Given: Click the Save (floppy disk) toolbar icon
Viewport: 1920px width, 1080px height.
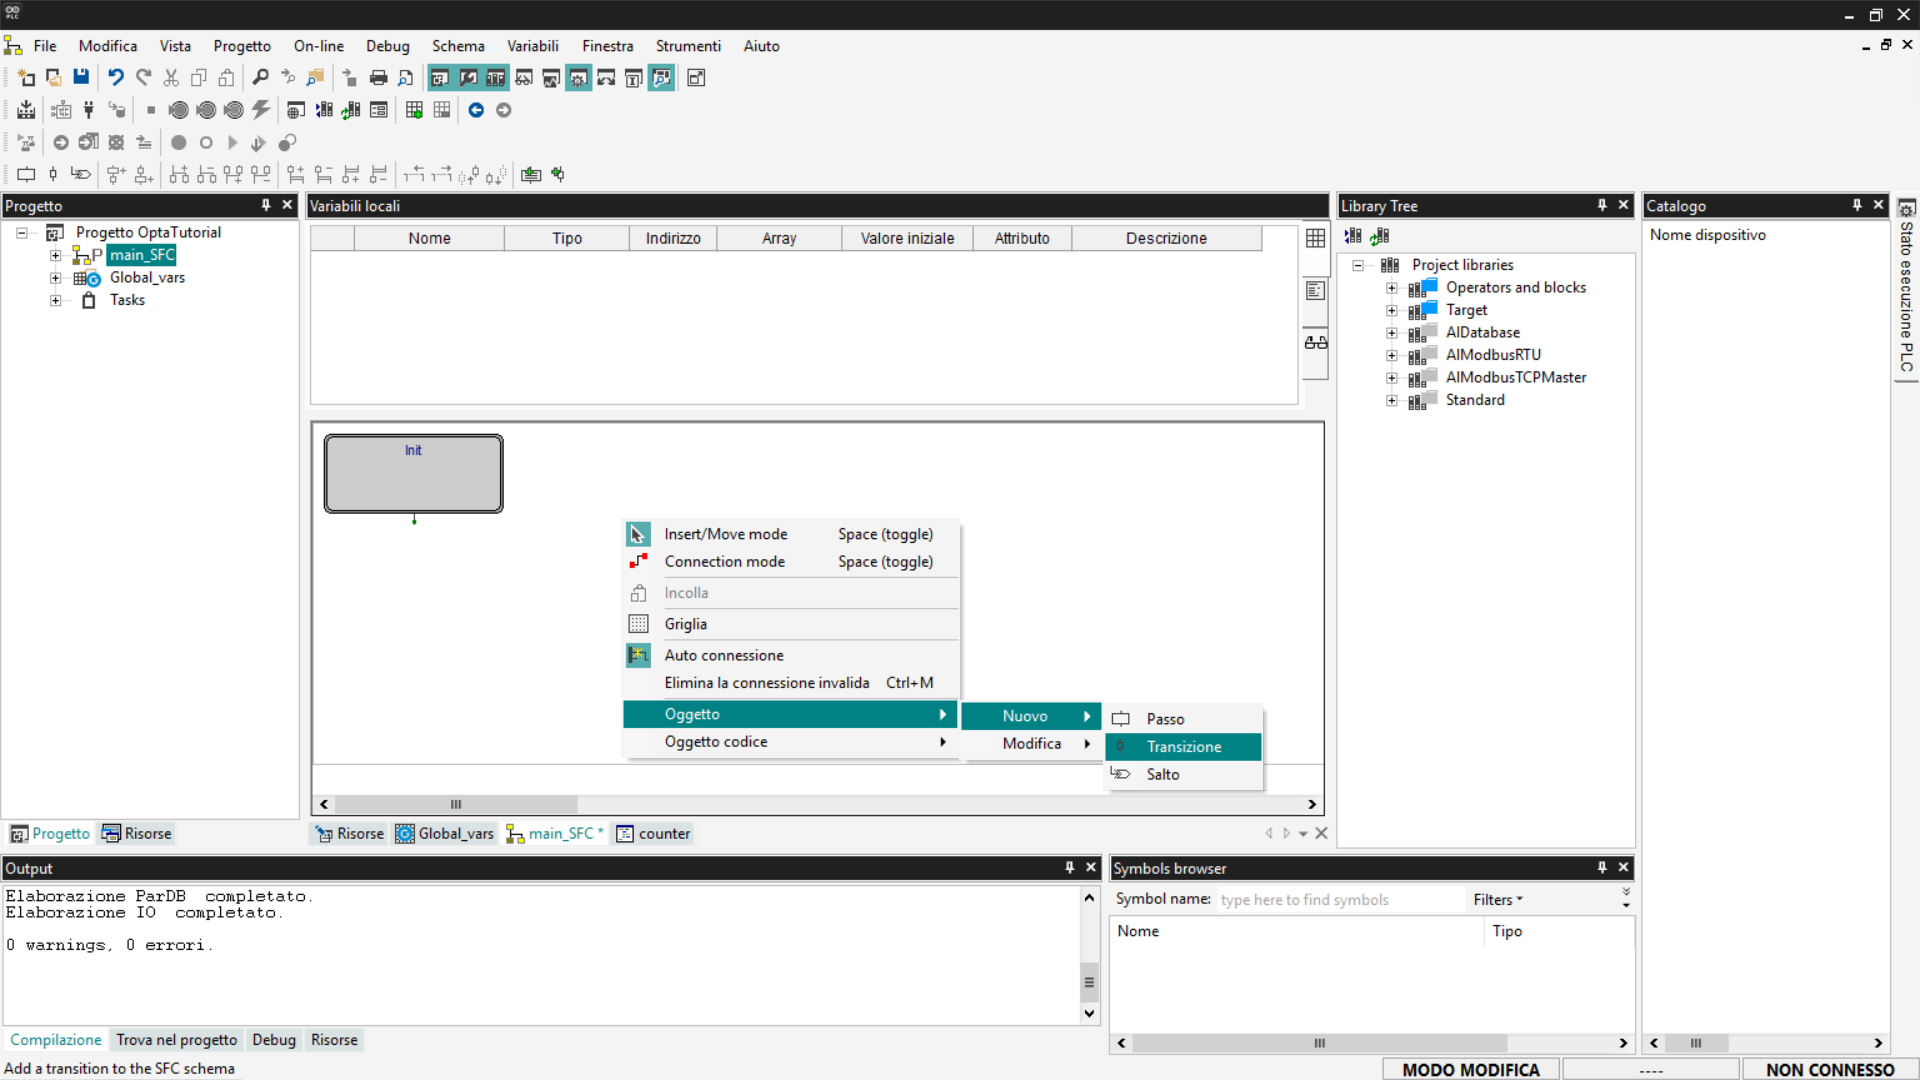Looking at the screenshot, I should (x=81, y=77).
